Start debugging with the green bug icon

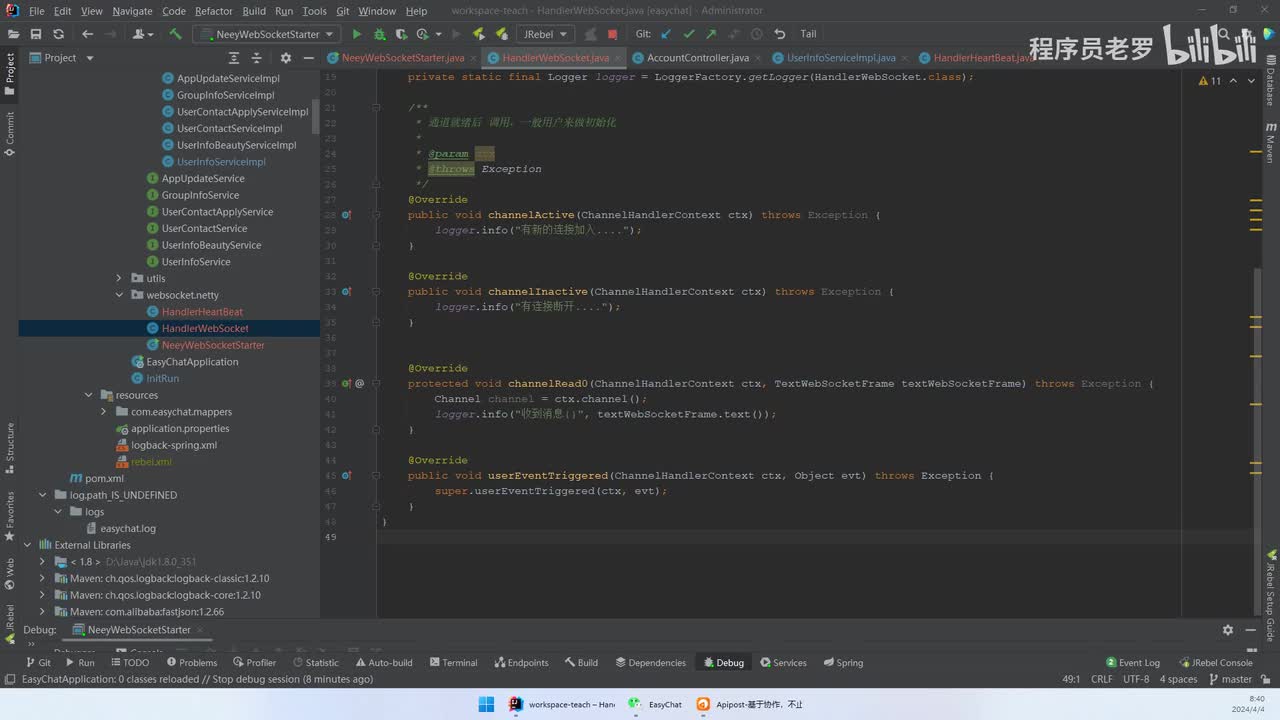tap(380, 34)
